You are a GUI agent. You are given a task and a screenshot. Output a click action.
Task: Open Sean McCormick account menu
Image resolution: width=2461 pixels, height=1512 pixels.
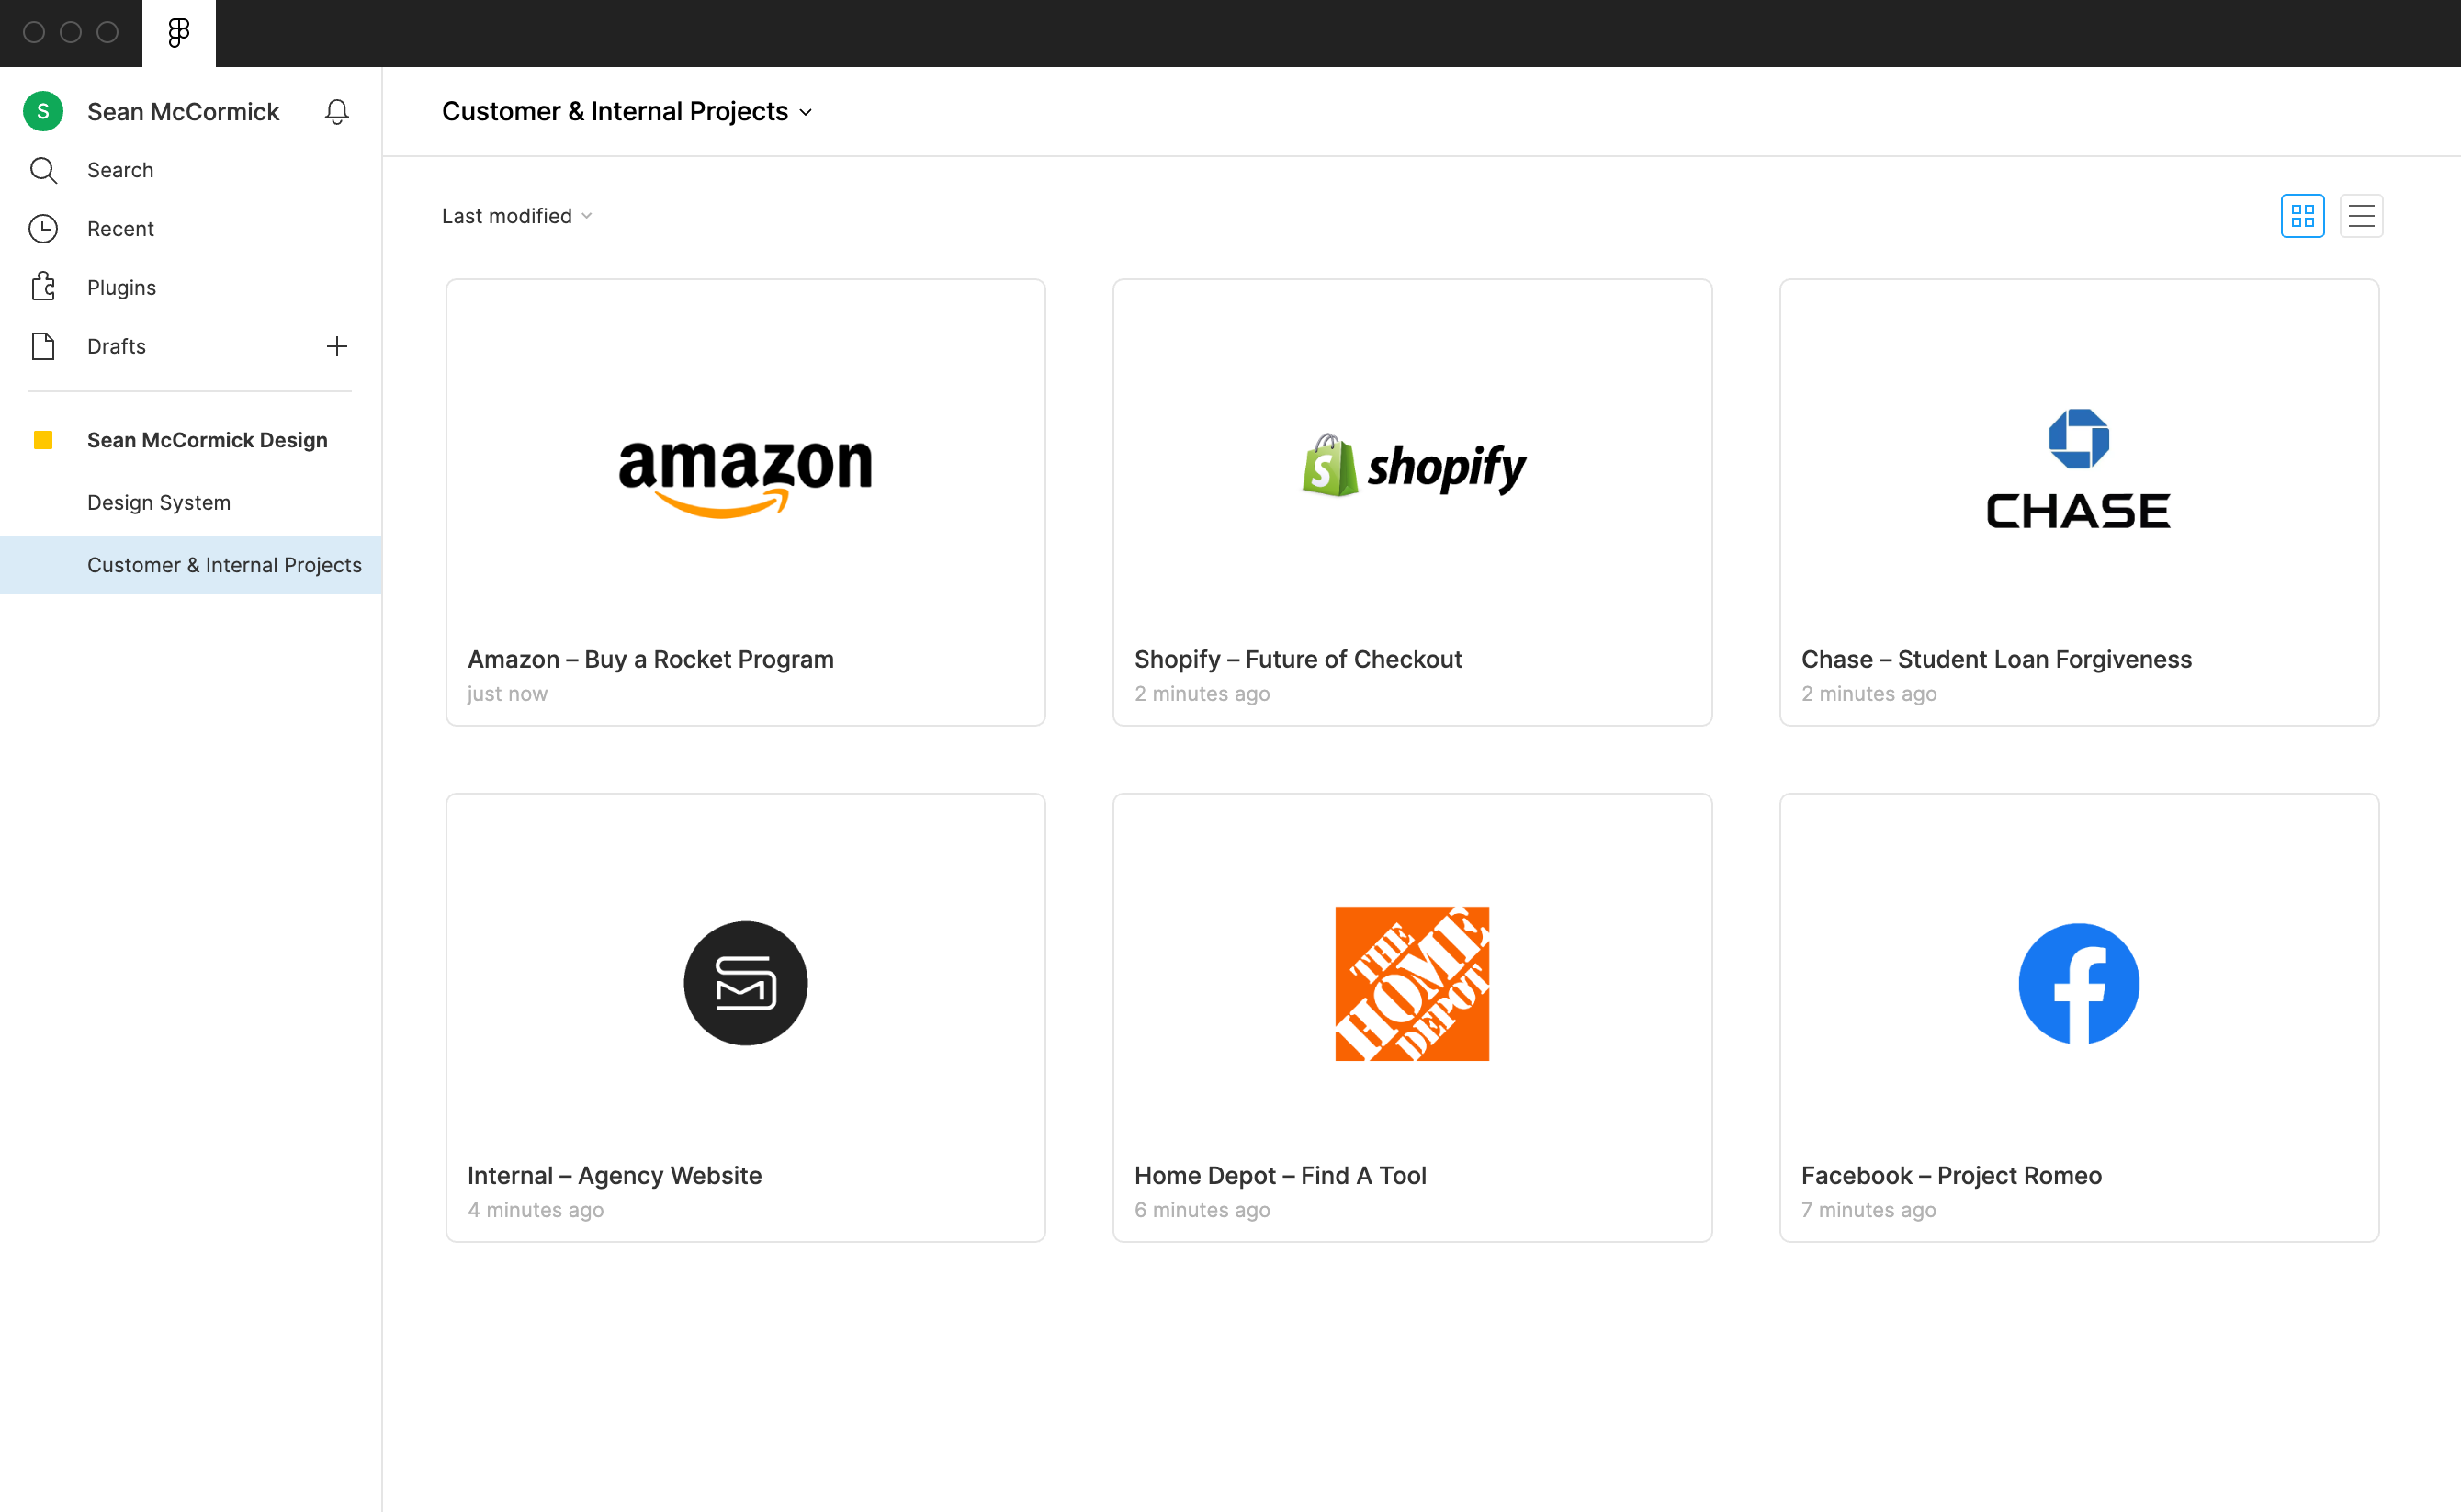[183, 111]
